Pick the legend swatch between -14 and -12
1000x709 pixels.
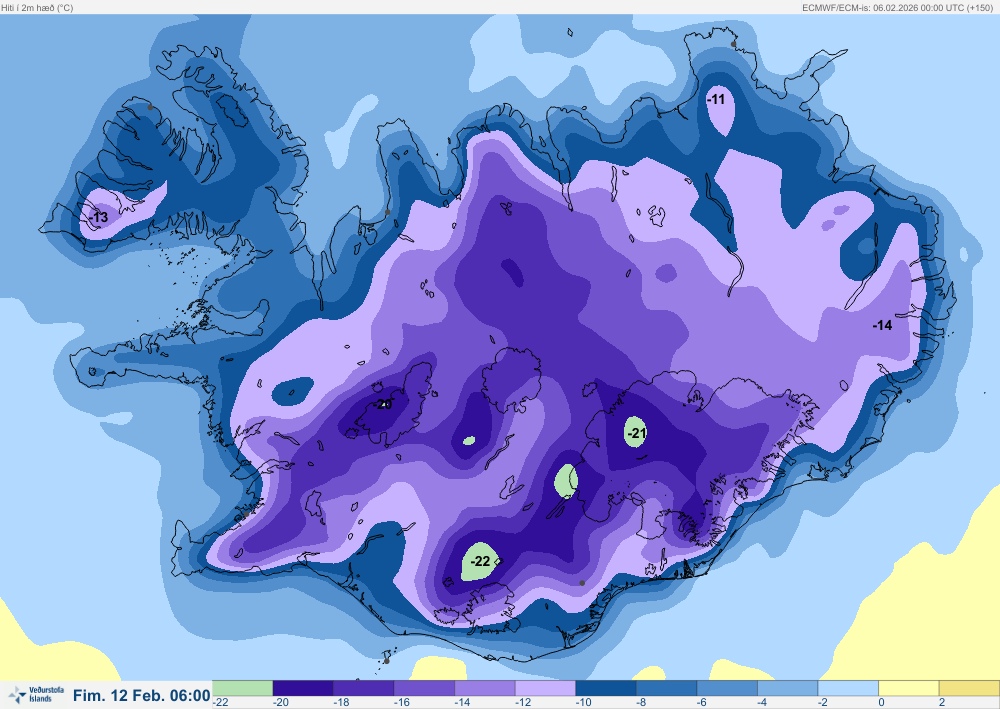coord(485,689)
